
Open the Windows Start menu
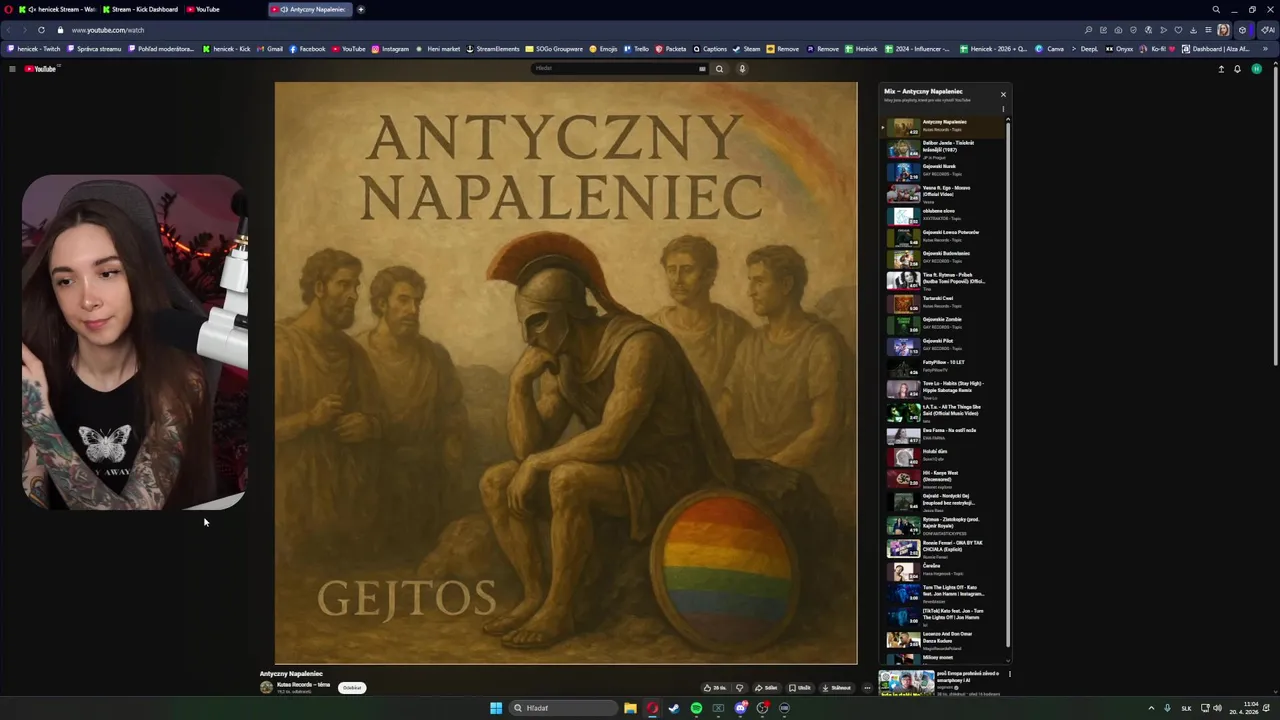point(496,708)
